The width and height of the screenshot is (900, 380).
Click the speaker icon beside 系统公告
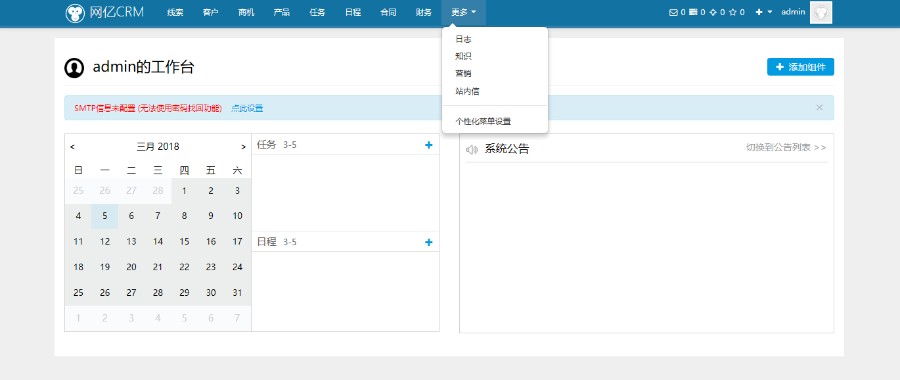pyautogui.click(x=472, y=149)
